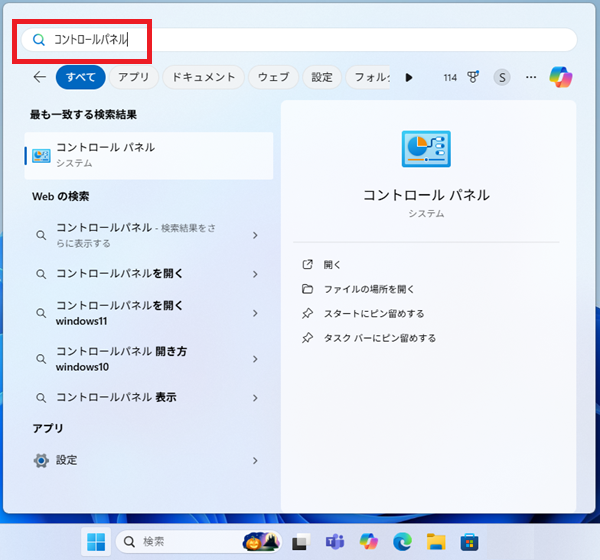600x560 pixels.
Task: Click the large Control Panel icon in preview pane
Action: (426, 149)
